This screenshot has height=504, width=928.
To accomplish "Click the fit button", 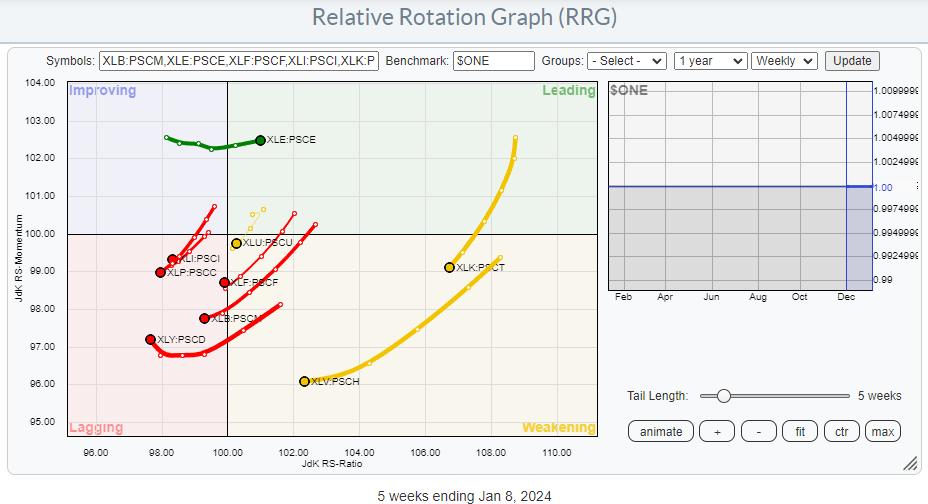I will click(x=800, y=431).
